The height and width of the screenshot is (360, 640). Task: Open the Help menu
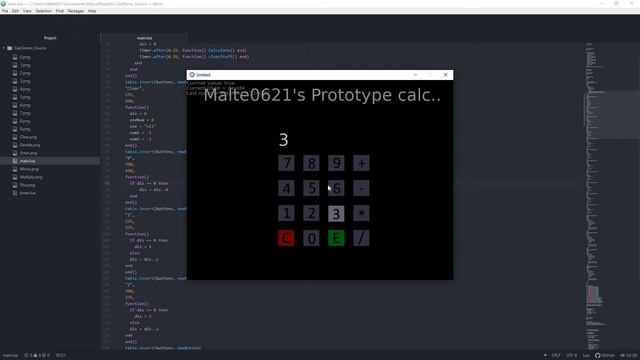point(92,11)
